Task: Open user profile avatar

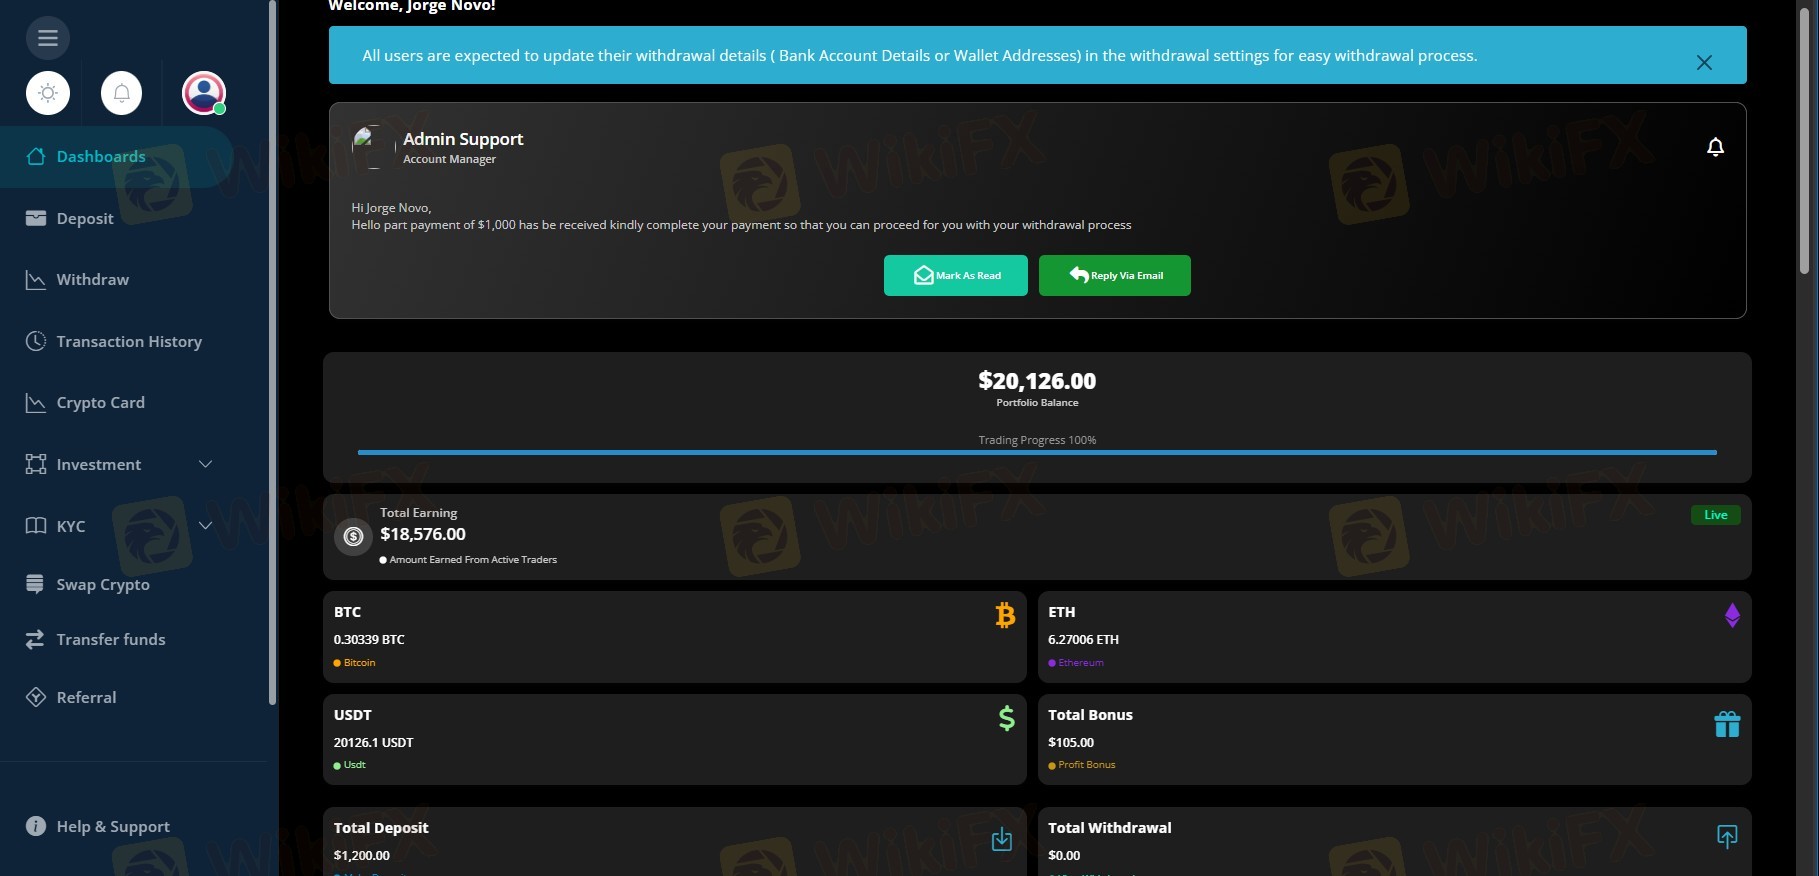Action: point(204,93)
